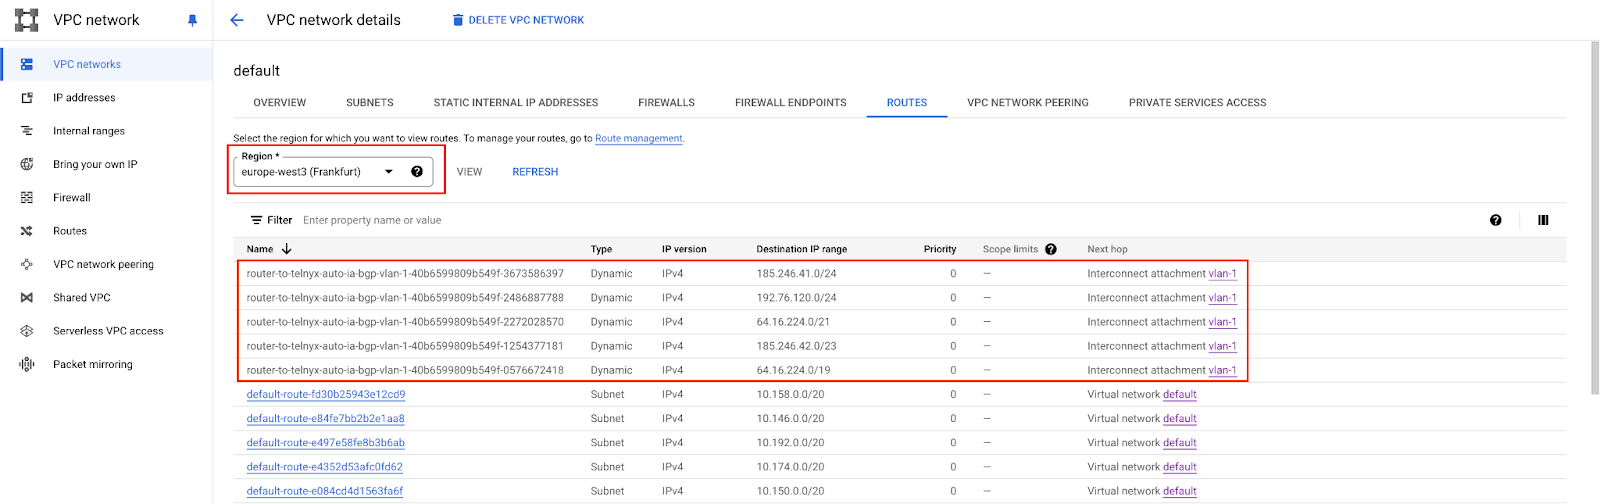
Task: Click the Internal ranges sidebar icon
Action: pos(27,131)
